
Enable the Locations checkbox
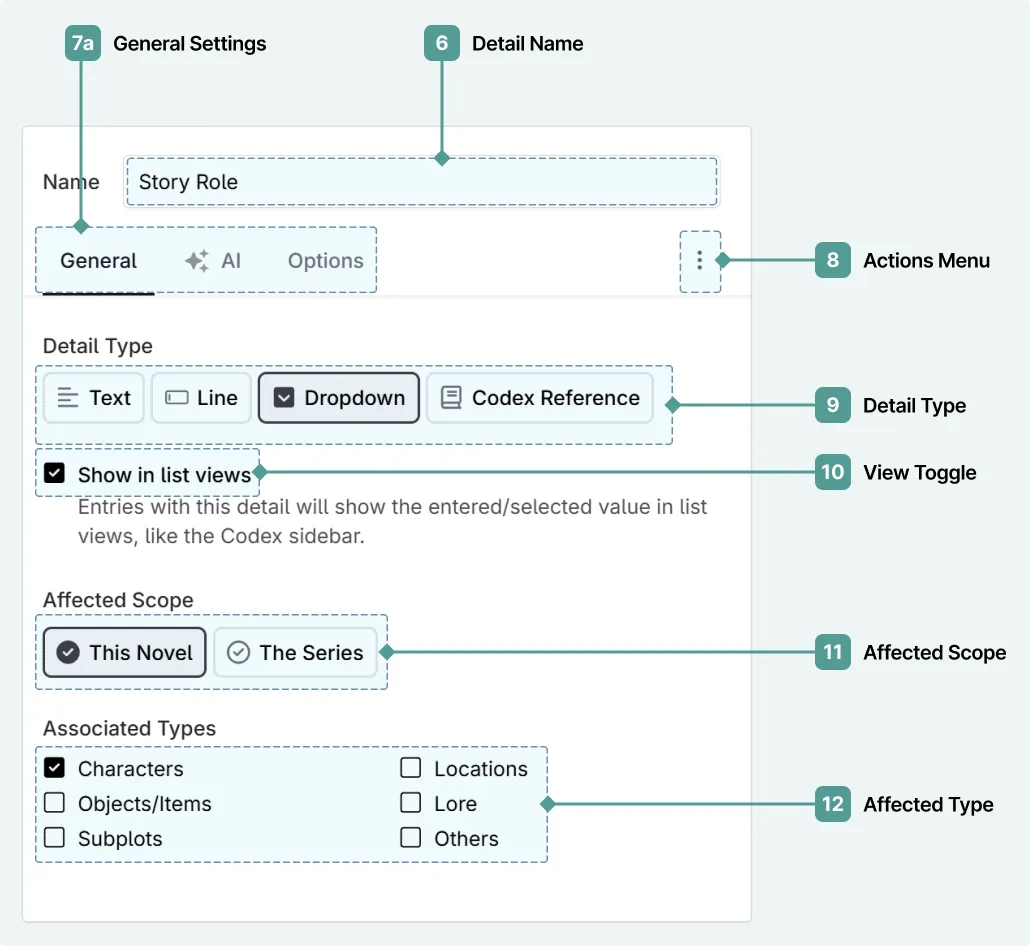(411, 768)
